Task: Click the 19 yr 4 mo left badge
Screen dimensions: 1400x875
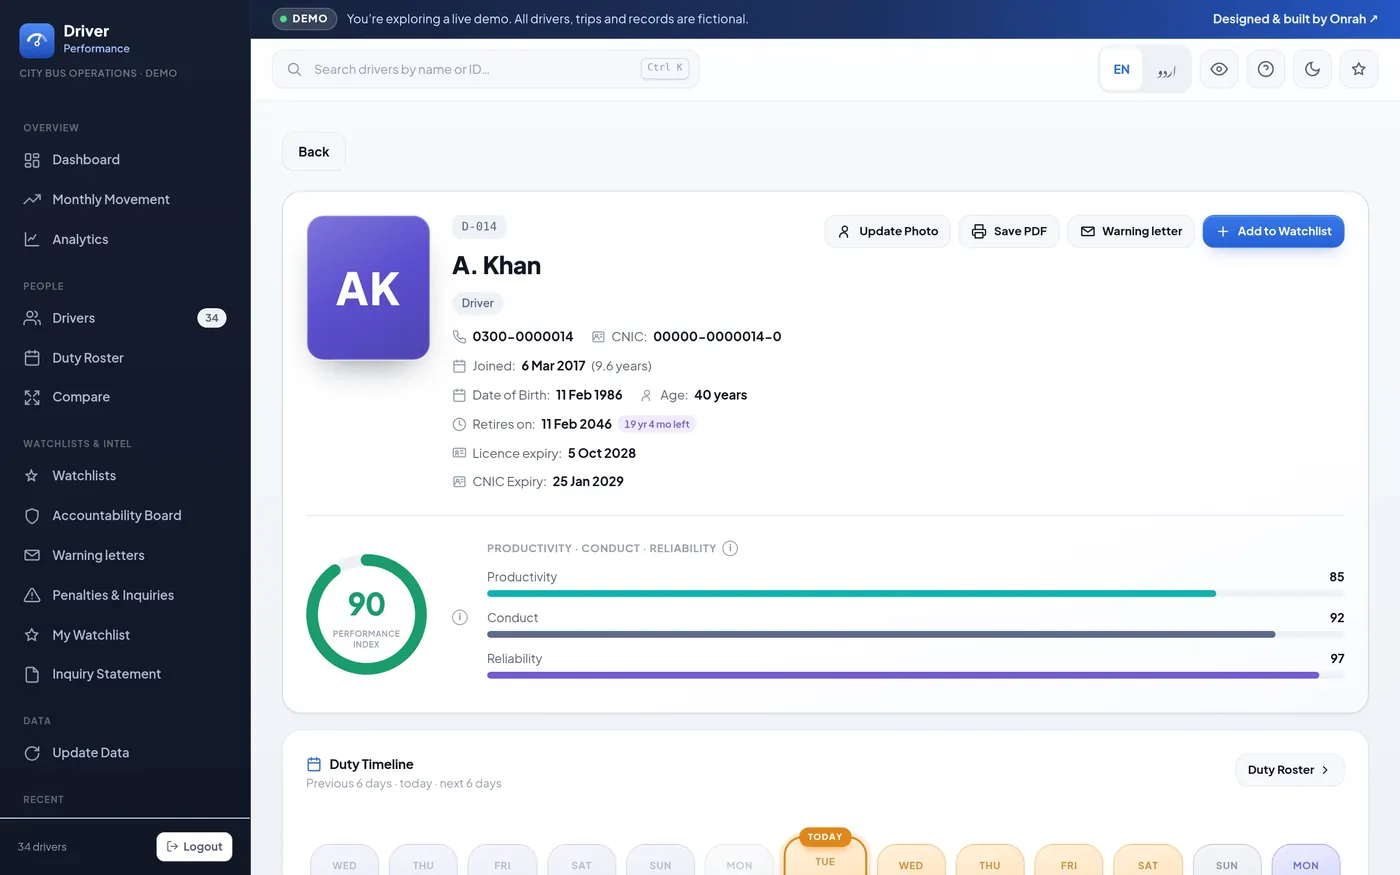Action: click(657, 424)
